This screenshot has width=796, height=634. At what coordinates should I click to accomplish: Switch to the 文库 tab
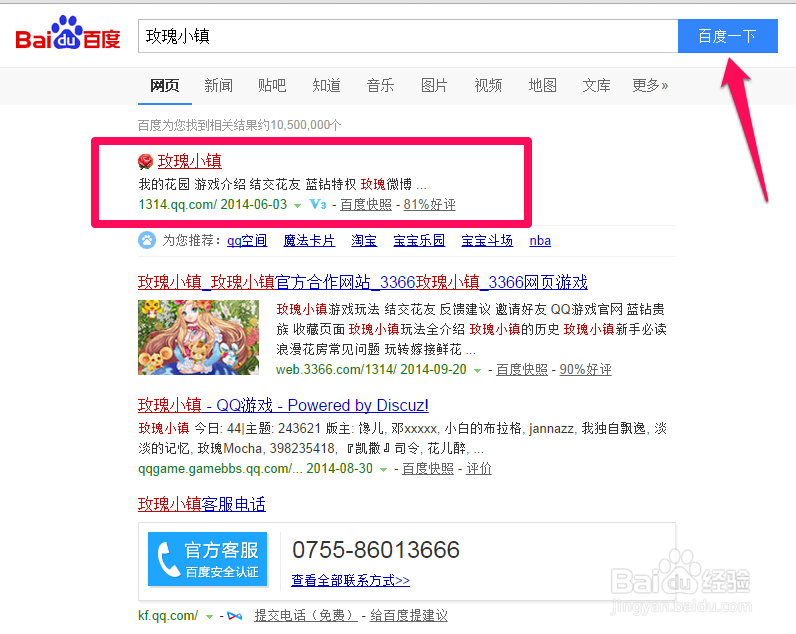[x=596, y=85]
